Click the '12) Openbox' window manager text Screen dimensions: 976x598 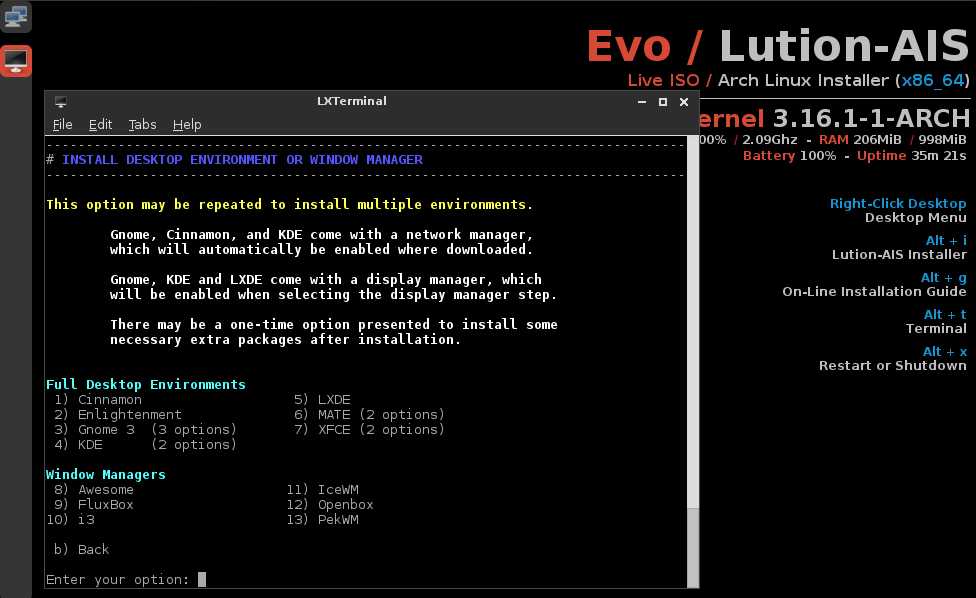[330, 505]
